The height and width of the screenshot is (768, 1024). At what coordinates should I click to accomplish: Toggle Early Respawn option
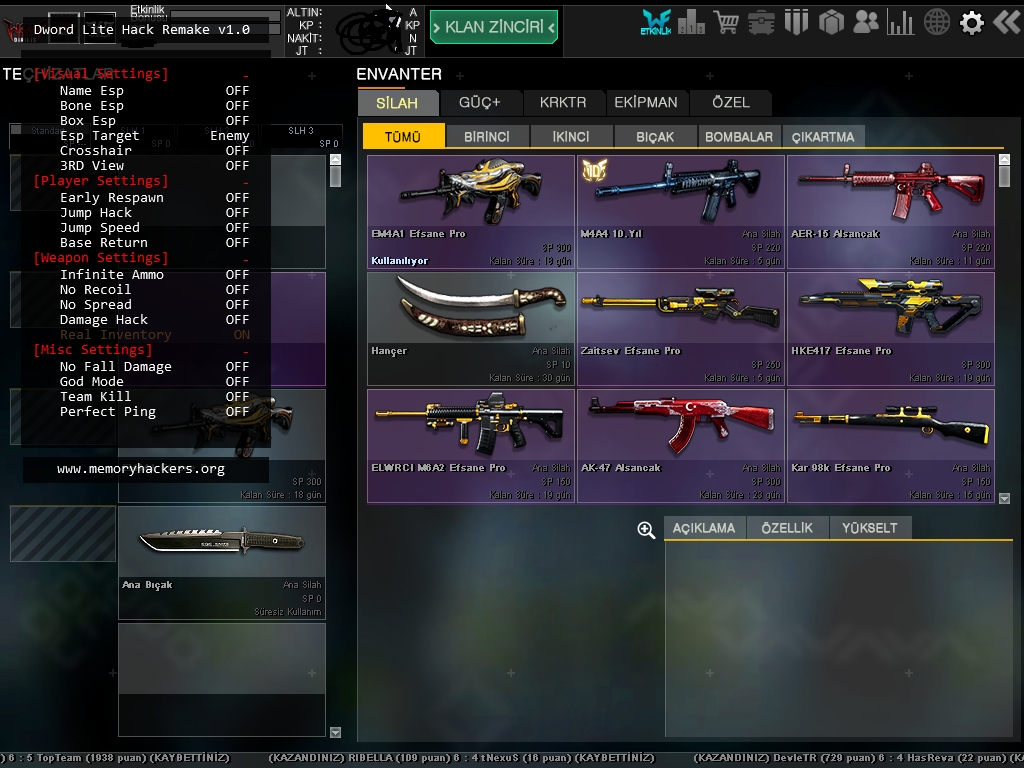(x=154, y=198)
